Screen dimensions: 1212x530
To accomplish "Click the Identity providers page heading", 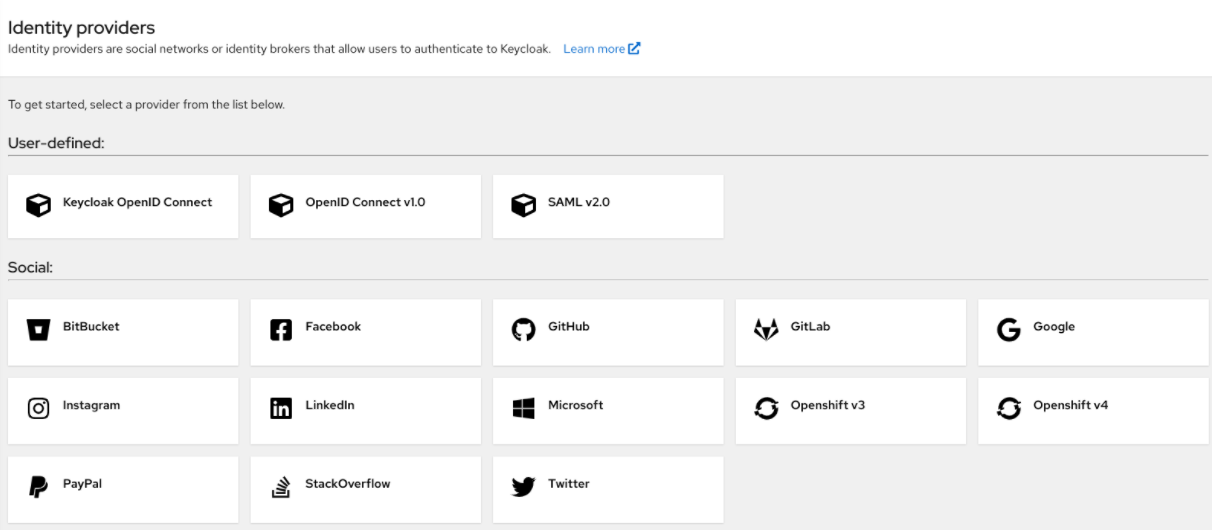I will [x=81, y=27].
